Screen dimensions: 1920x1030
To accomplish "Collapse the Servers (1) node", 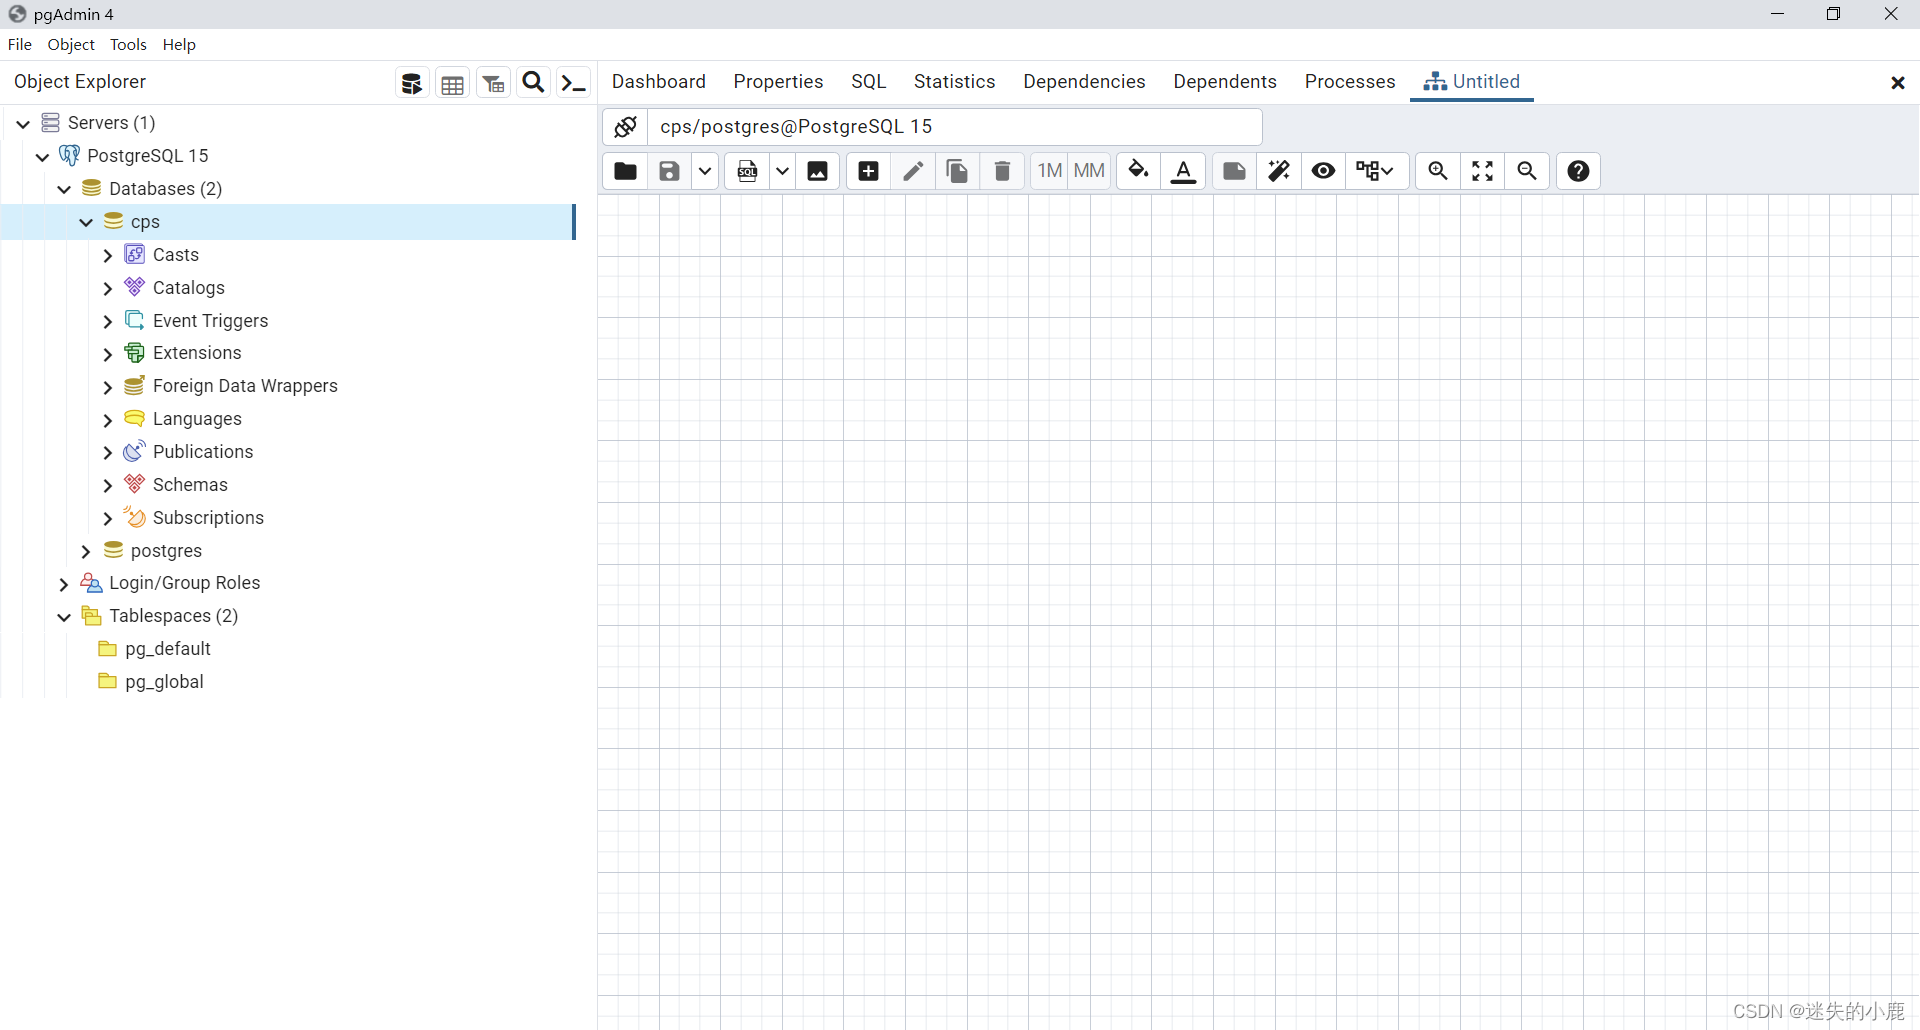I will pyautogui.click(x=23, y=124).
